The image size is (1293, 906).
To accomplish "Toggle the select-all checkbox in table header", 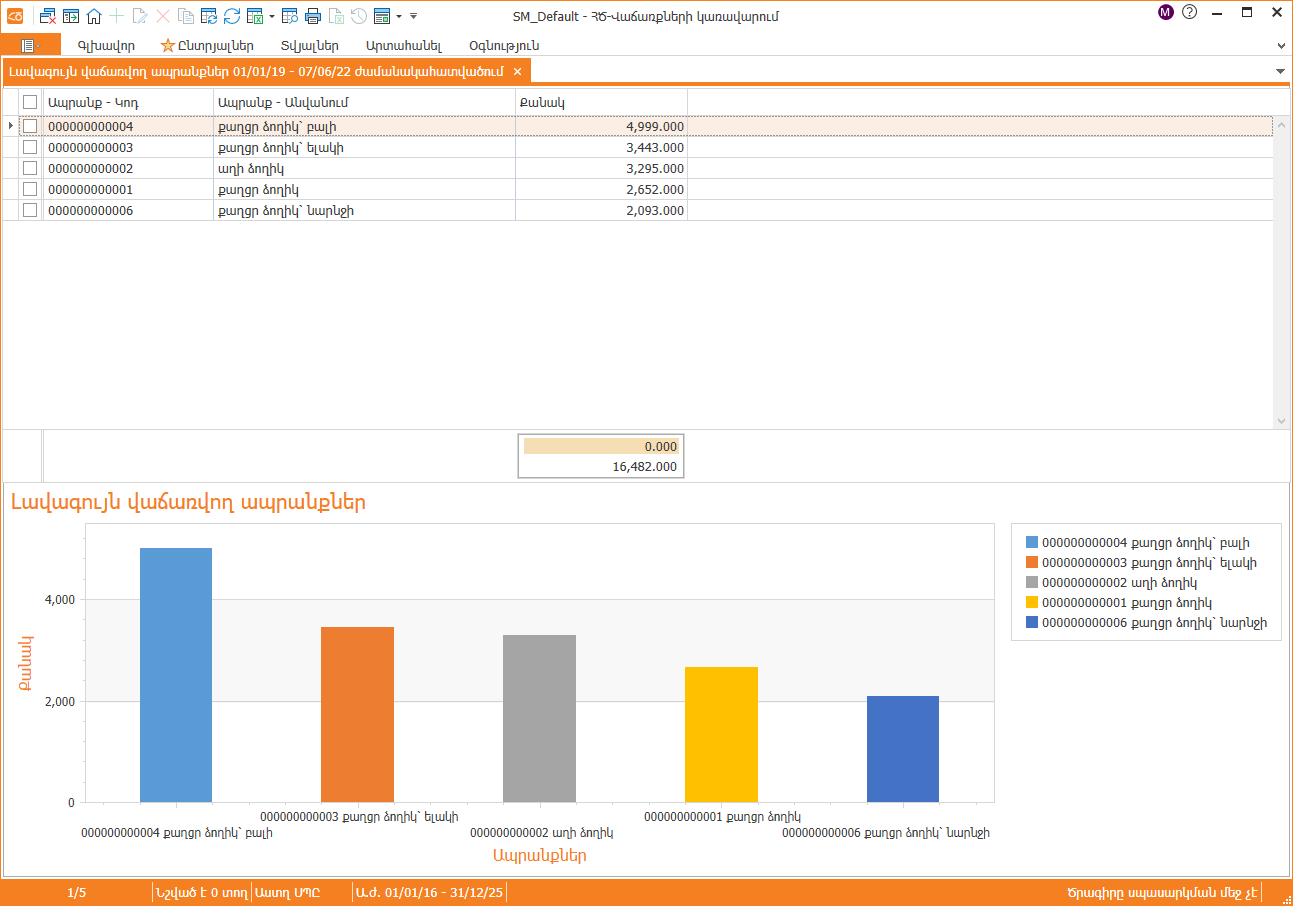I will click(30, 102).
